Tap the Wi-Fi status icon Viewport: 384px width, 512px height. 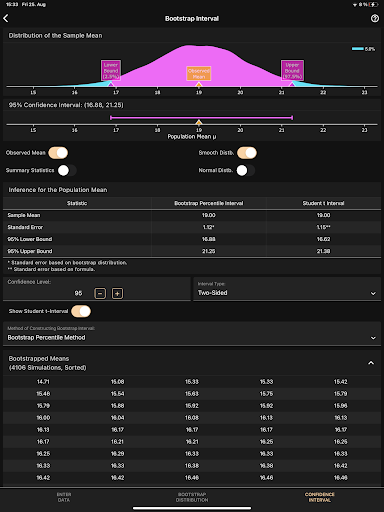click(x=355, y=5)
